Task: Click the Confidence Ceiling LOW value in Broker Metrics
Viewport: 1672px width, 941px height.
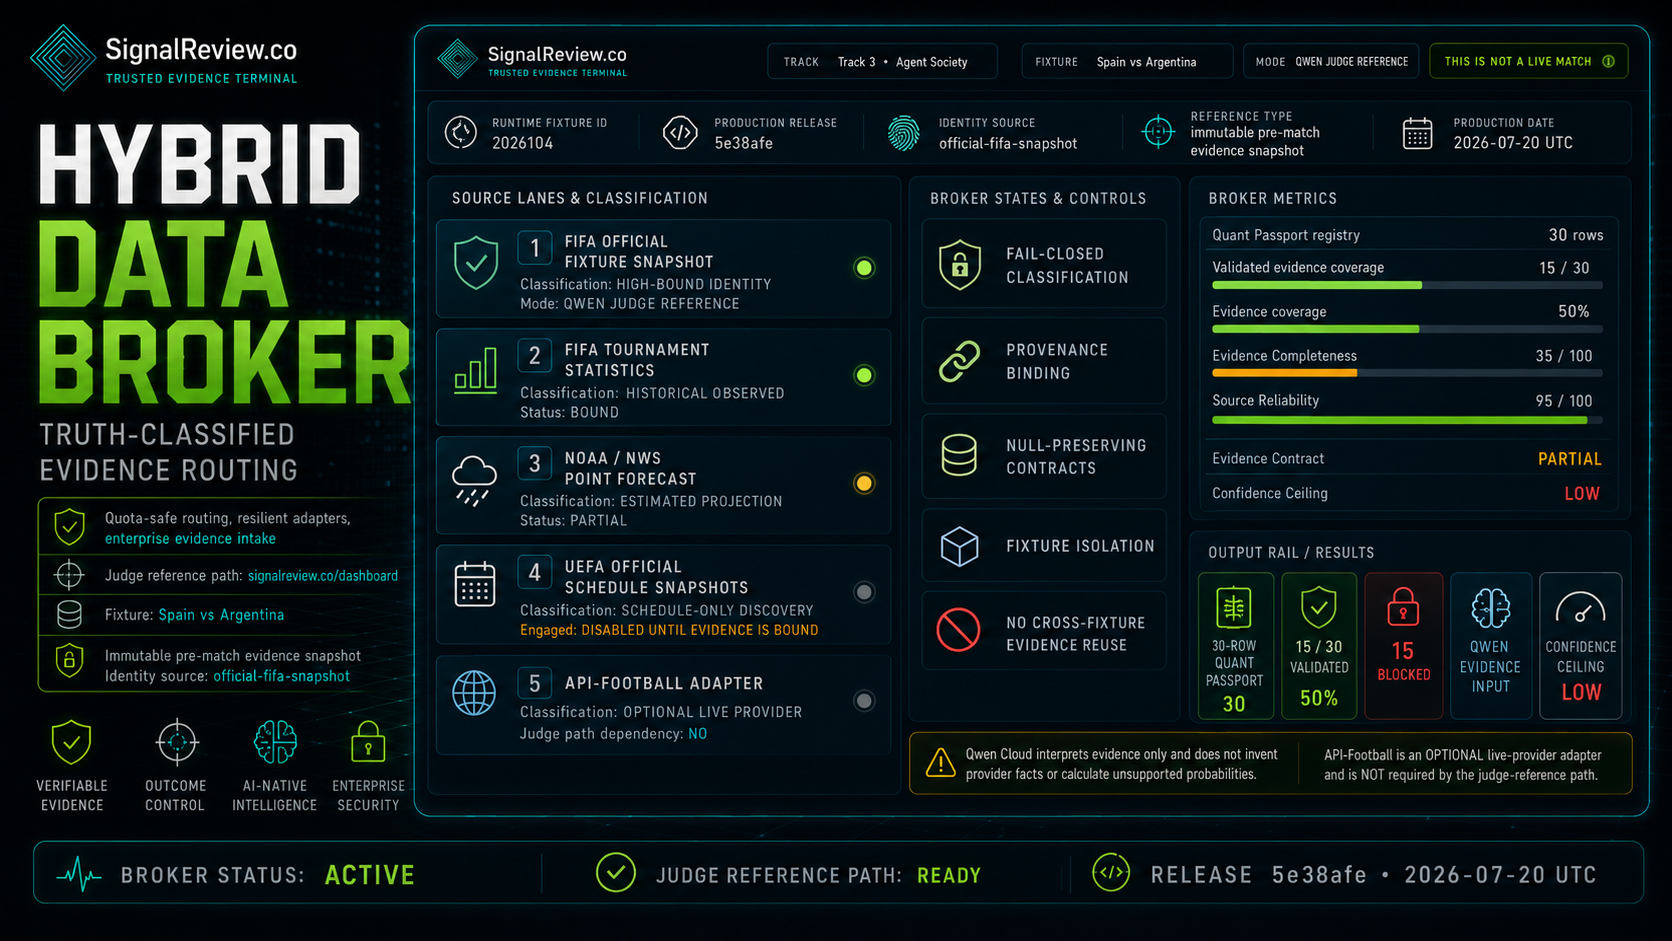Action: tap(1582, 493)
